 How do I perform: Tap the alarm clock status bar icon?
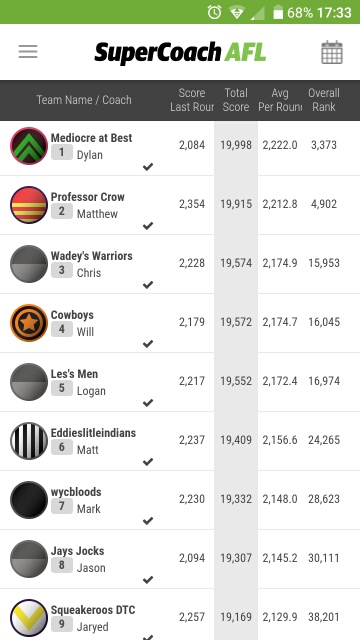click(x=214, y=12)
